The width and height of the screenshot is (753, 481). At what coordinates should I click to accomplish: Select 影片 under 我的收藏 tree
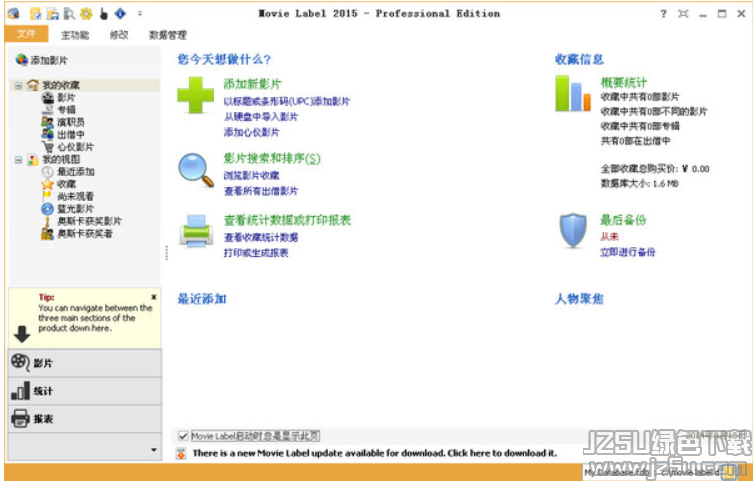click(x=59, y=97)
